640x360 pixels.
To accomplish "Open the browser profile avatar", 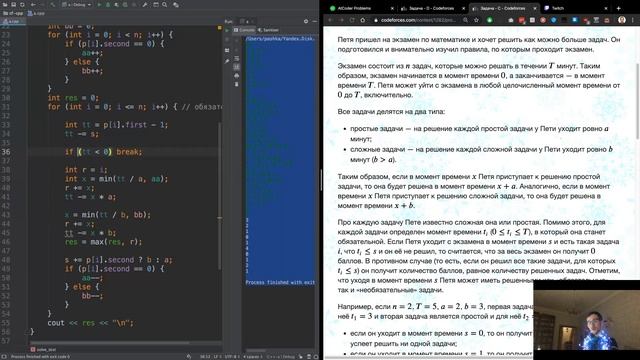I will pos(622,20).
